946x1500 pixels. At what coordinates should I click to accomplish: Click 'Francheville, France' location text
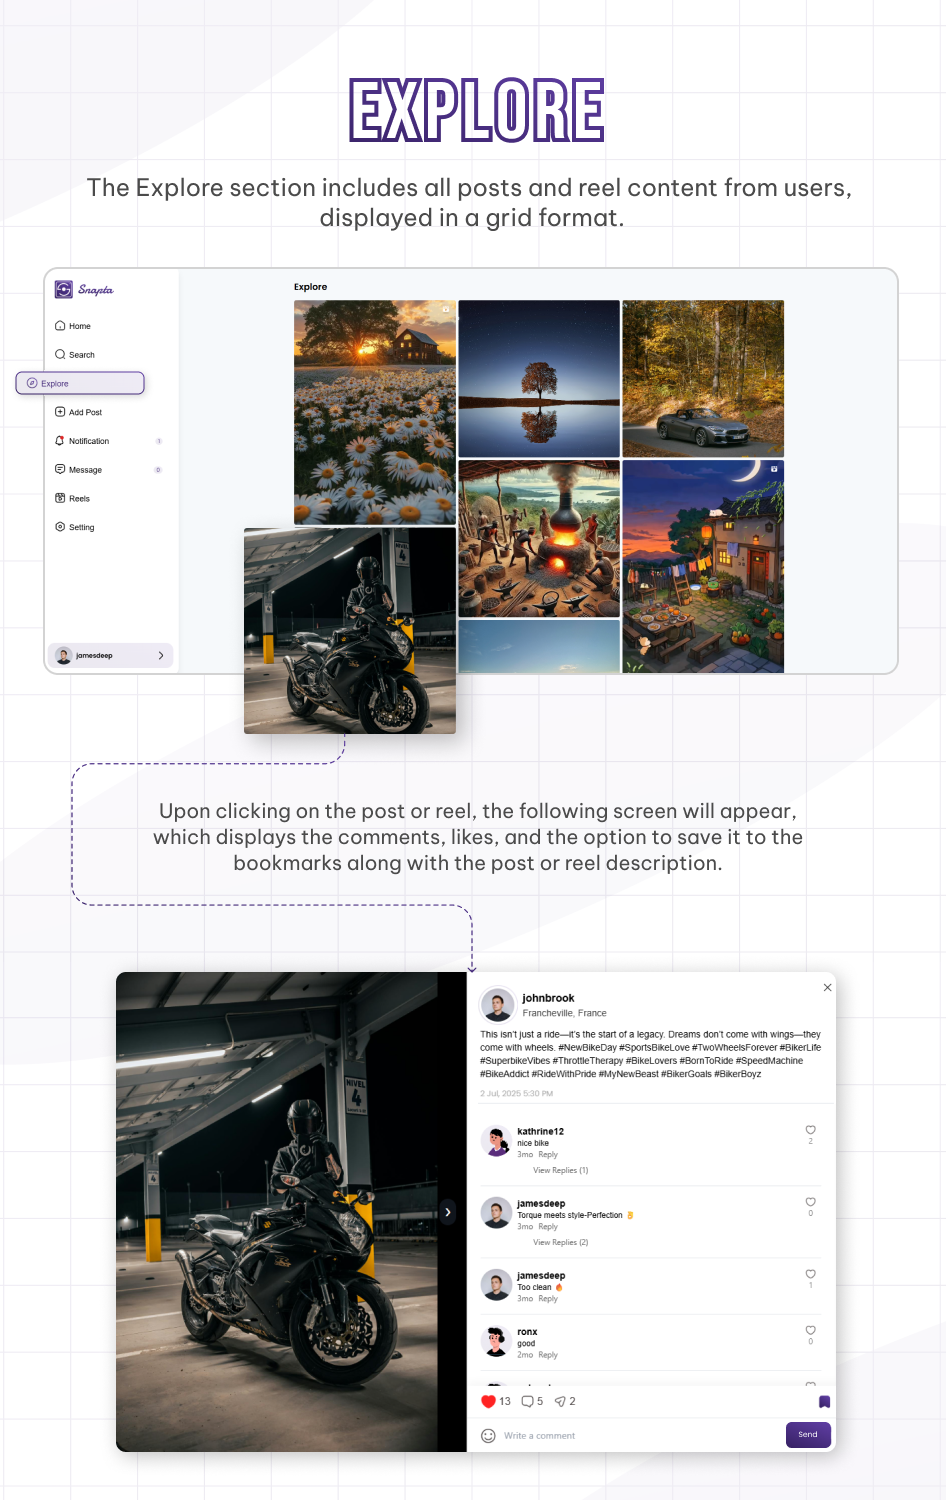point(564,1013)
